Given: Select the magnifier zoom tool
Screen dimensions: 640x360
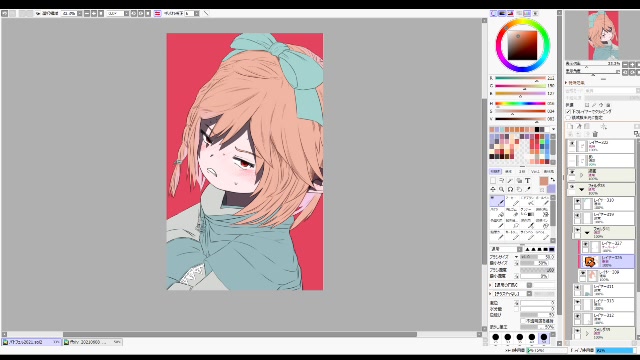Looking at the screenshot, I should coord(501,189).
